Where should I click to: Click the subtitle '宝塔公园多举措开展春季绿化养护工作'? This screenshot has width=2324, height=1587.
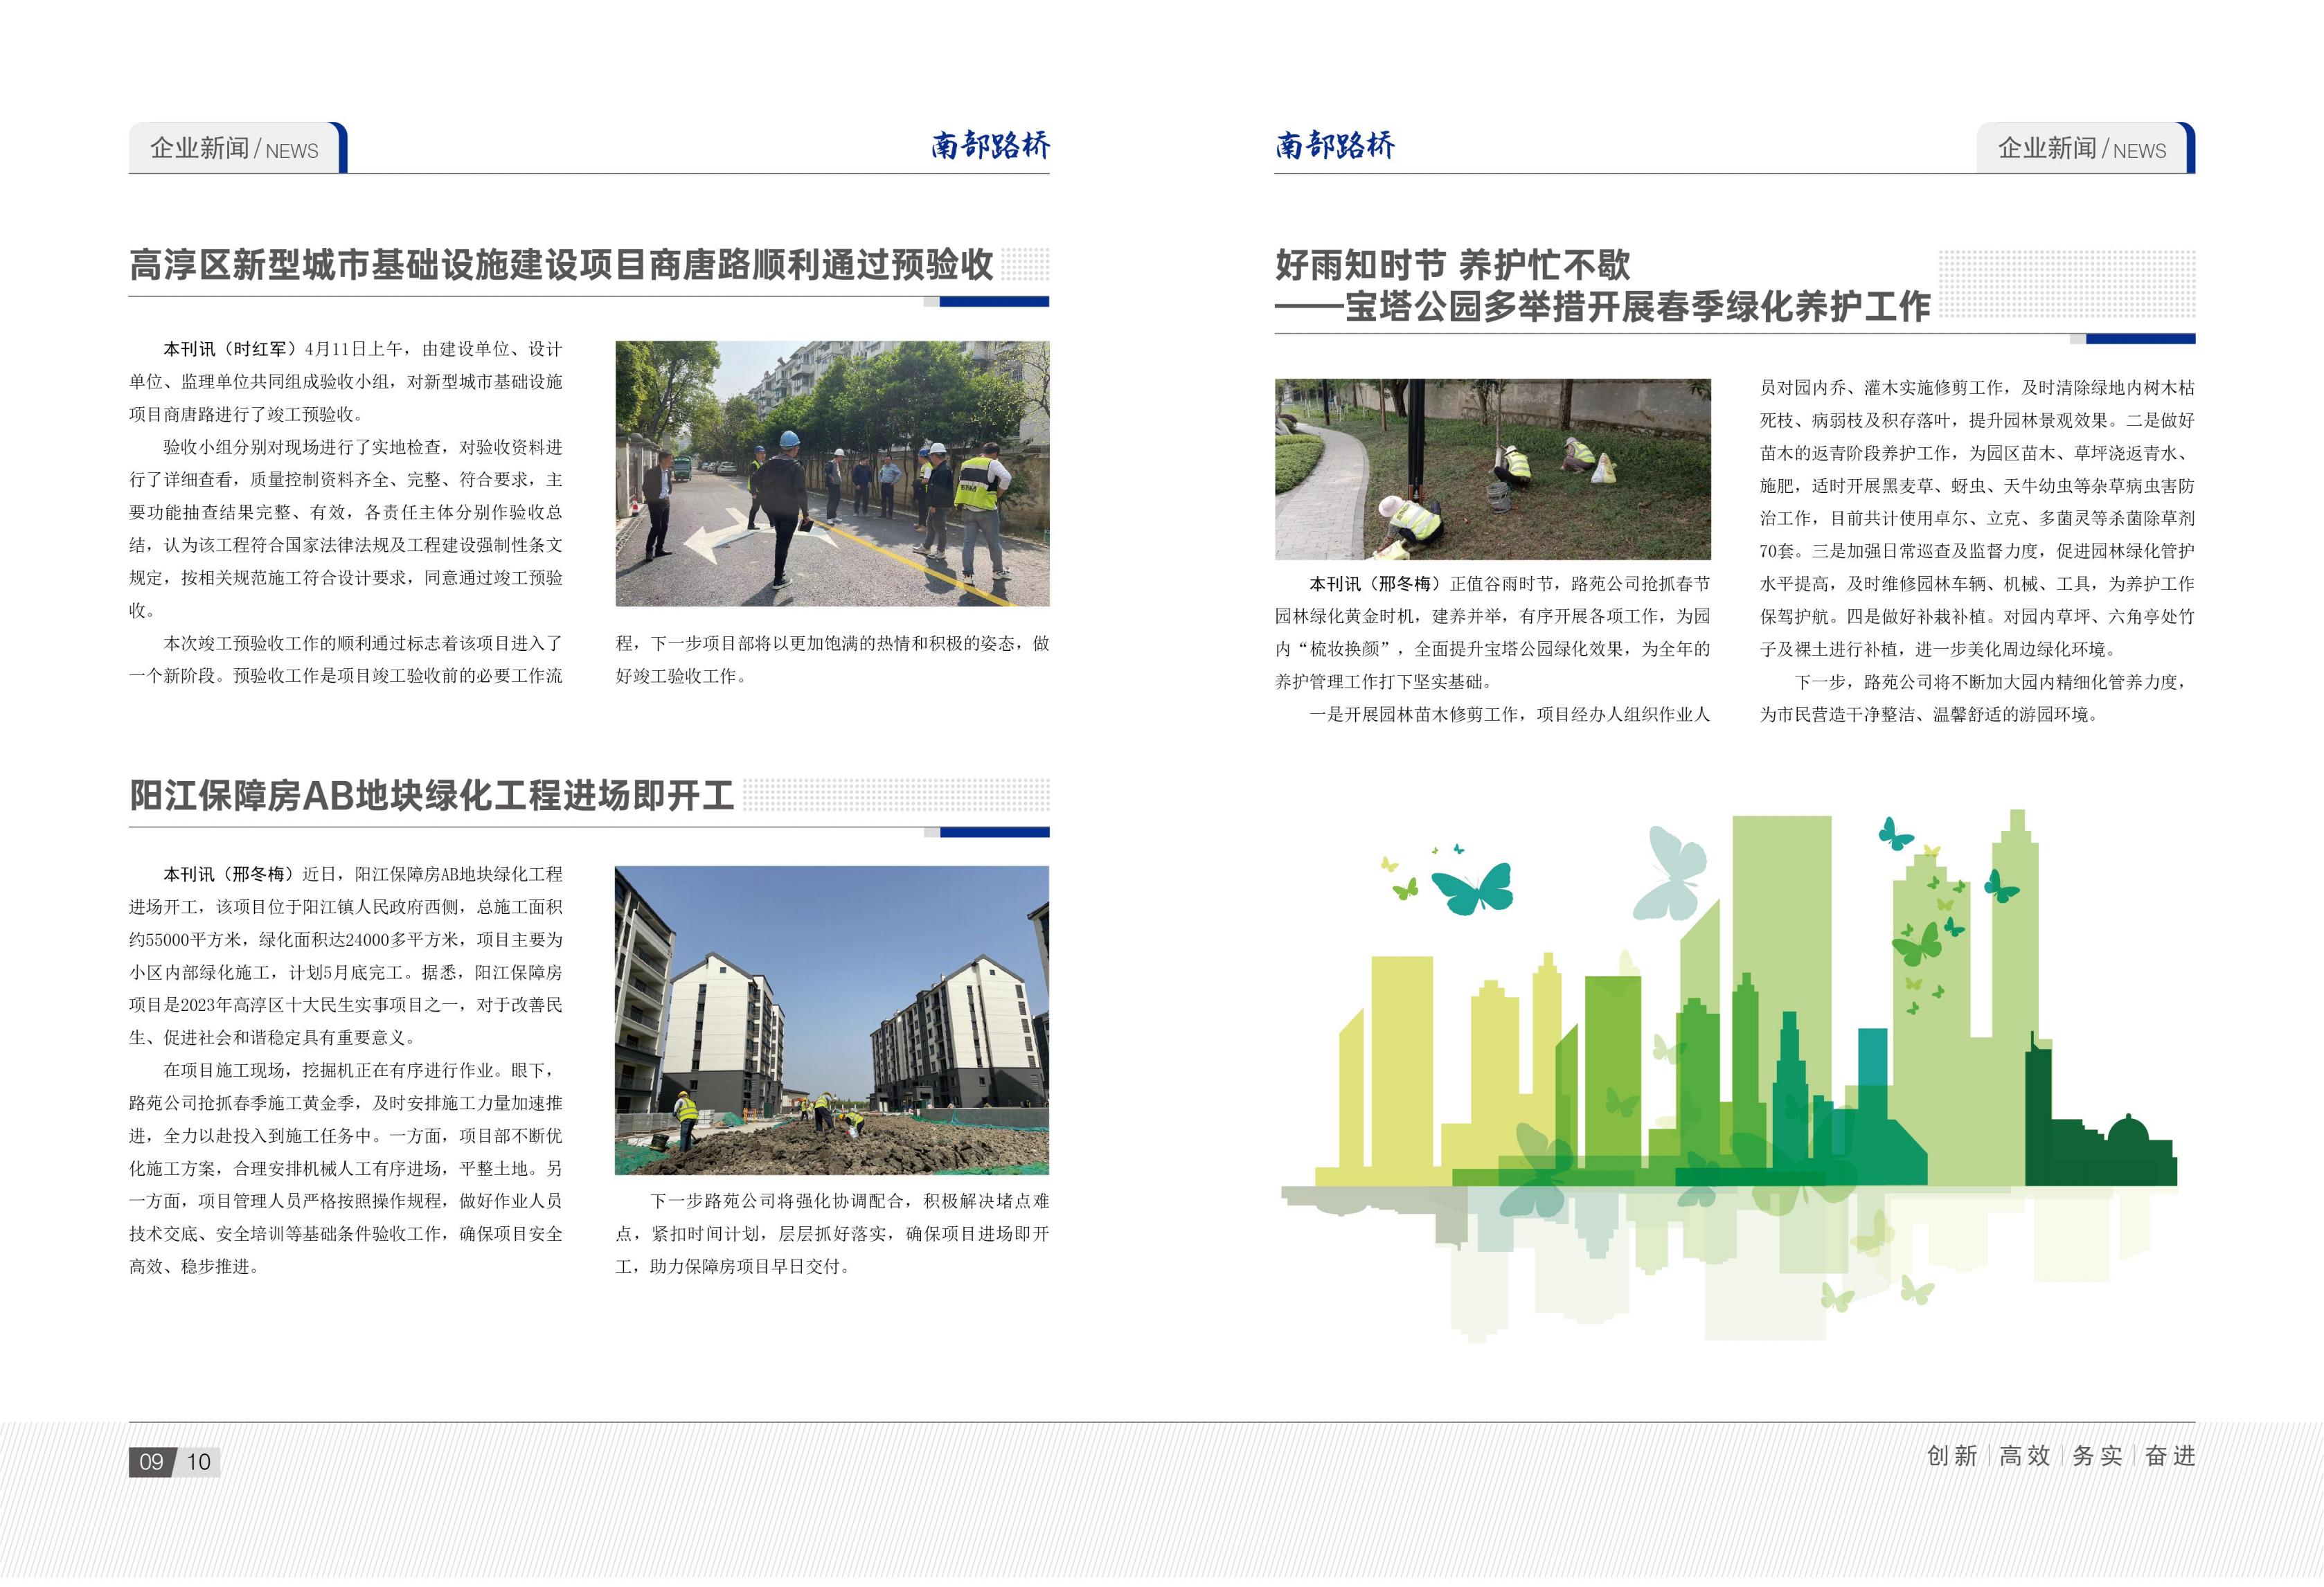tap(1637, 306)
